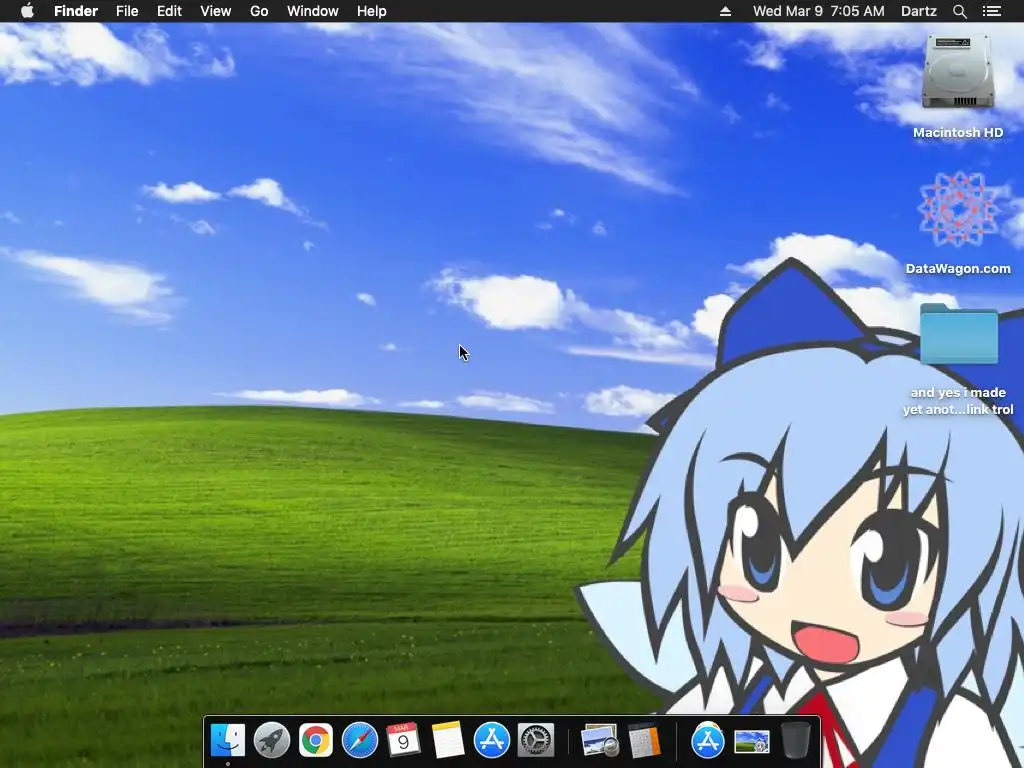Launch Launchpad rocket icon in Dock
1024x768 pixels.
click(272, 741)
